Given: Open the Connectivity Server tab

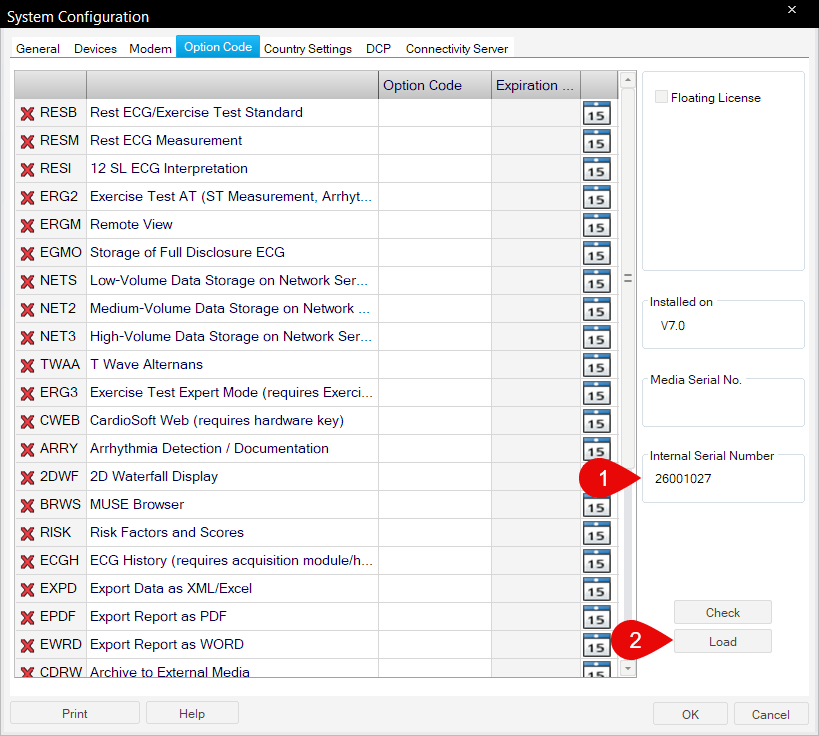Looking at the screenshot, I should pos(457,48).
